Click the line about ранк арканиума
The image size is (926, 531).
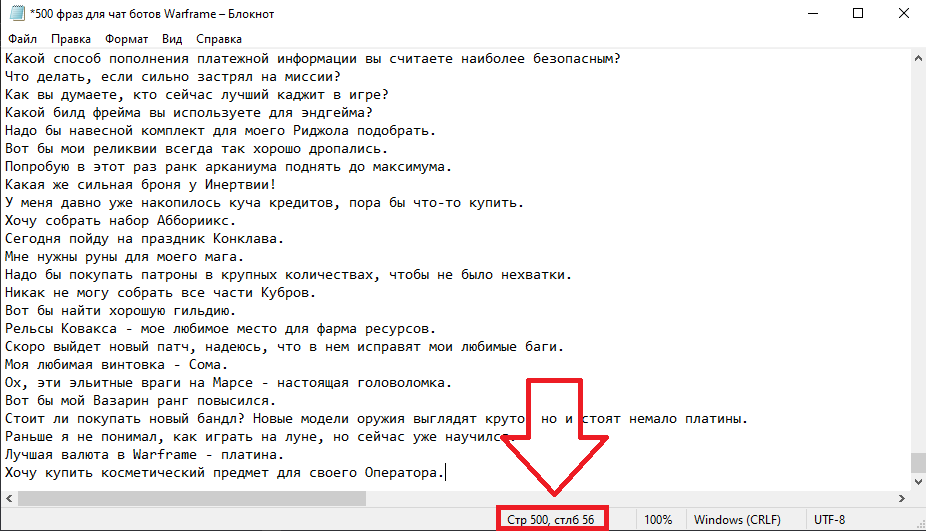coord(229,167)
